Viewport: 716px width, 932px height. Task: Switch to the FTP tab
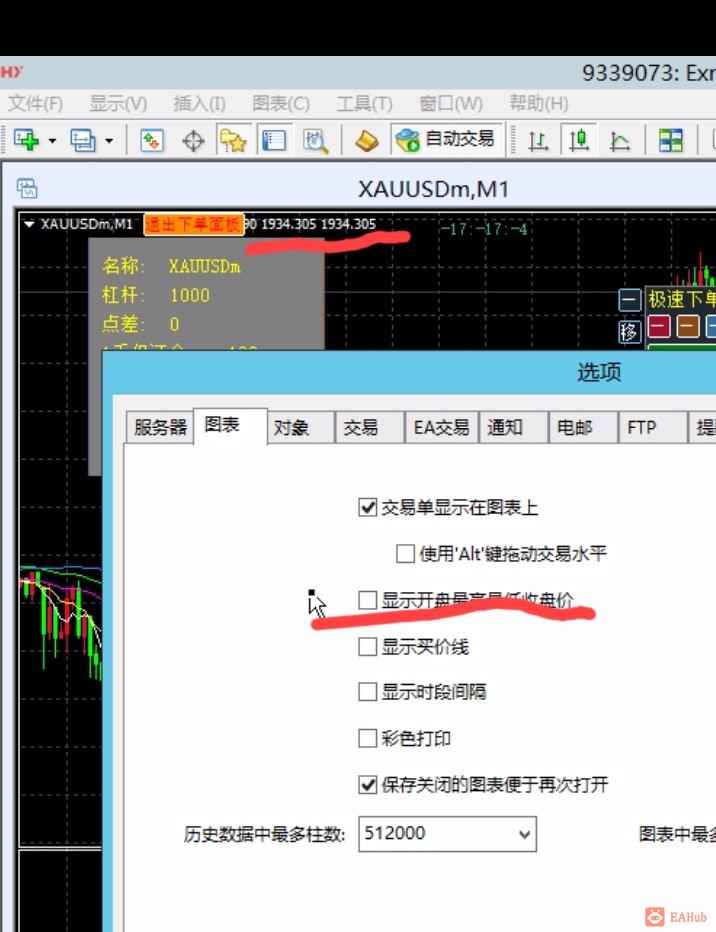pyautogui.click(x=652, y=427)
